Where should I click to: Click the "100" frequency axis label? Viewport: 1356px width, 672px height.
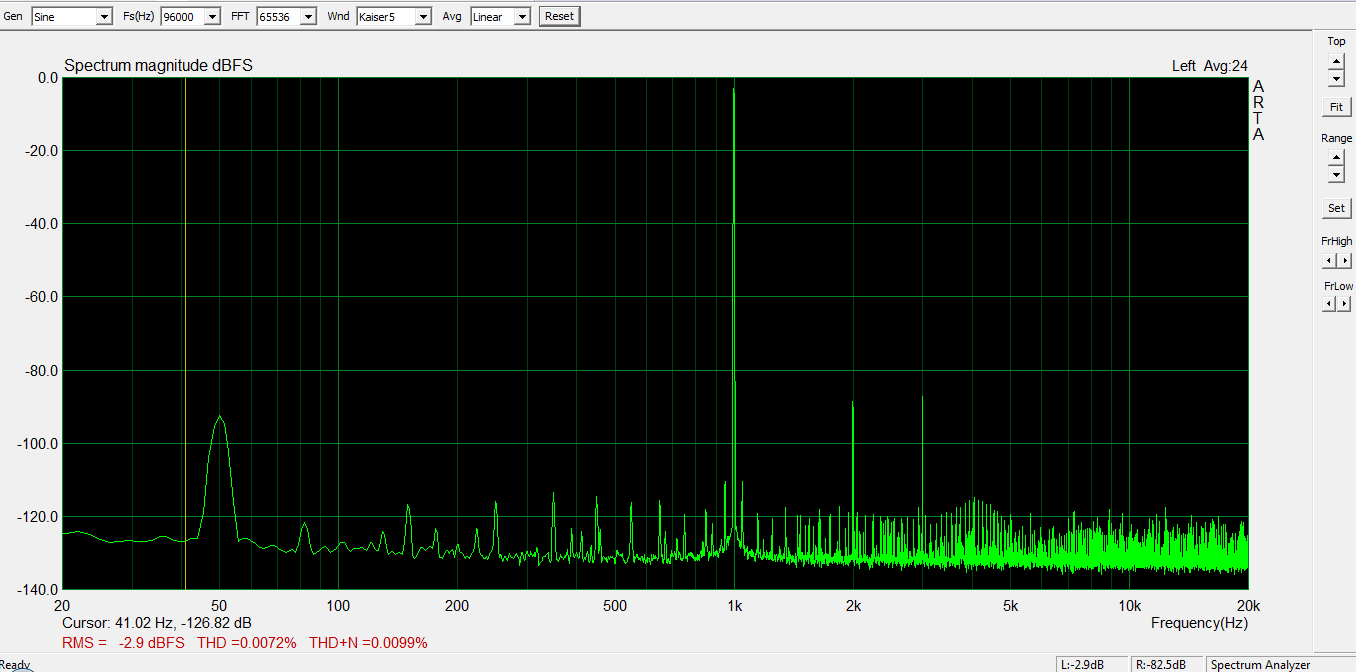click(x=338, y=606)
